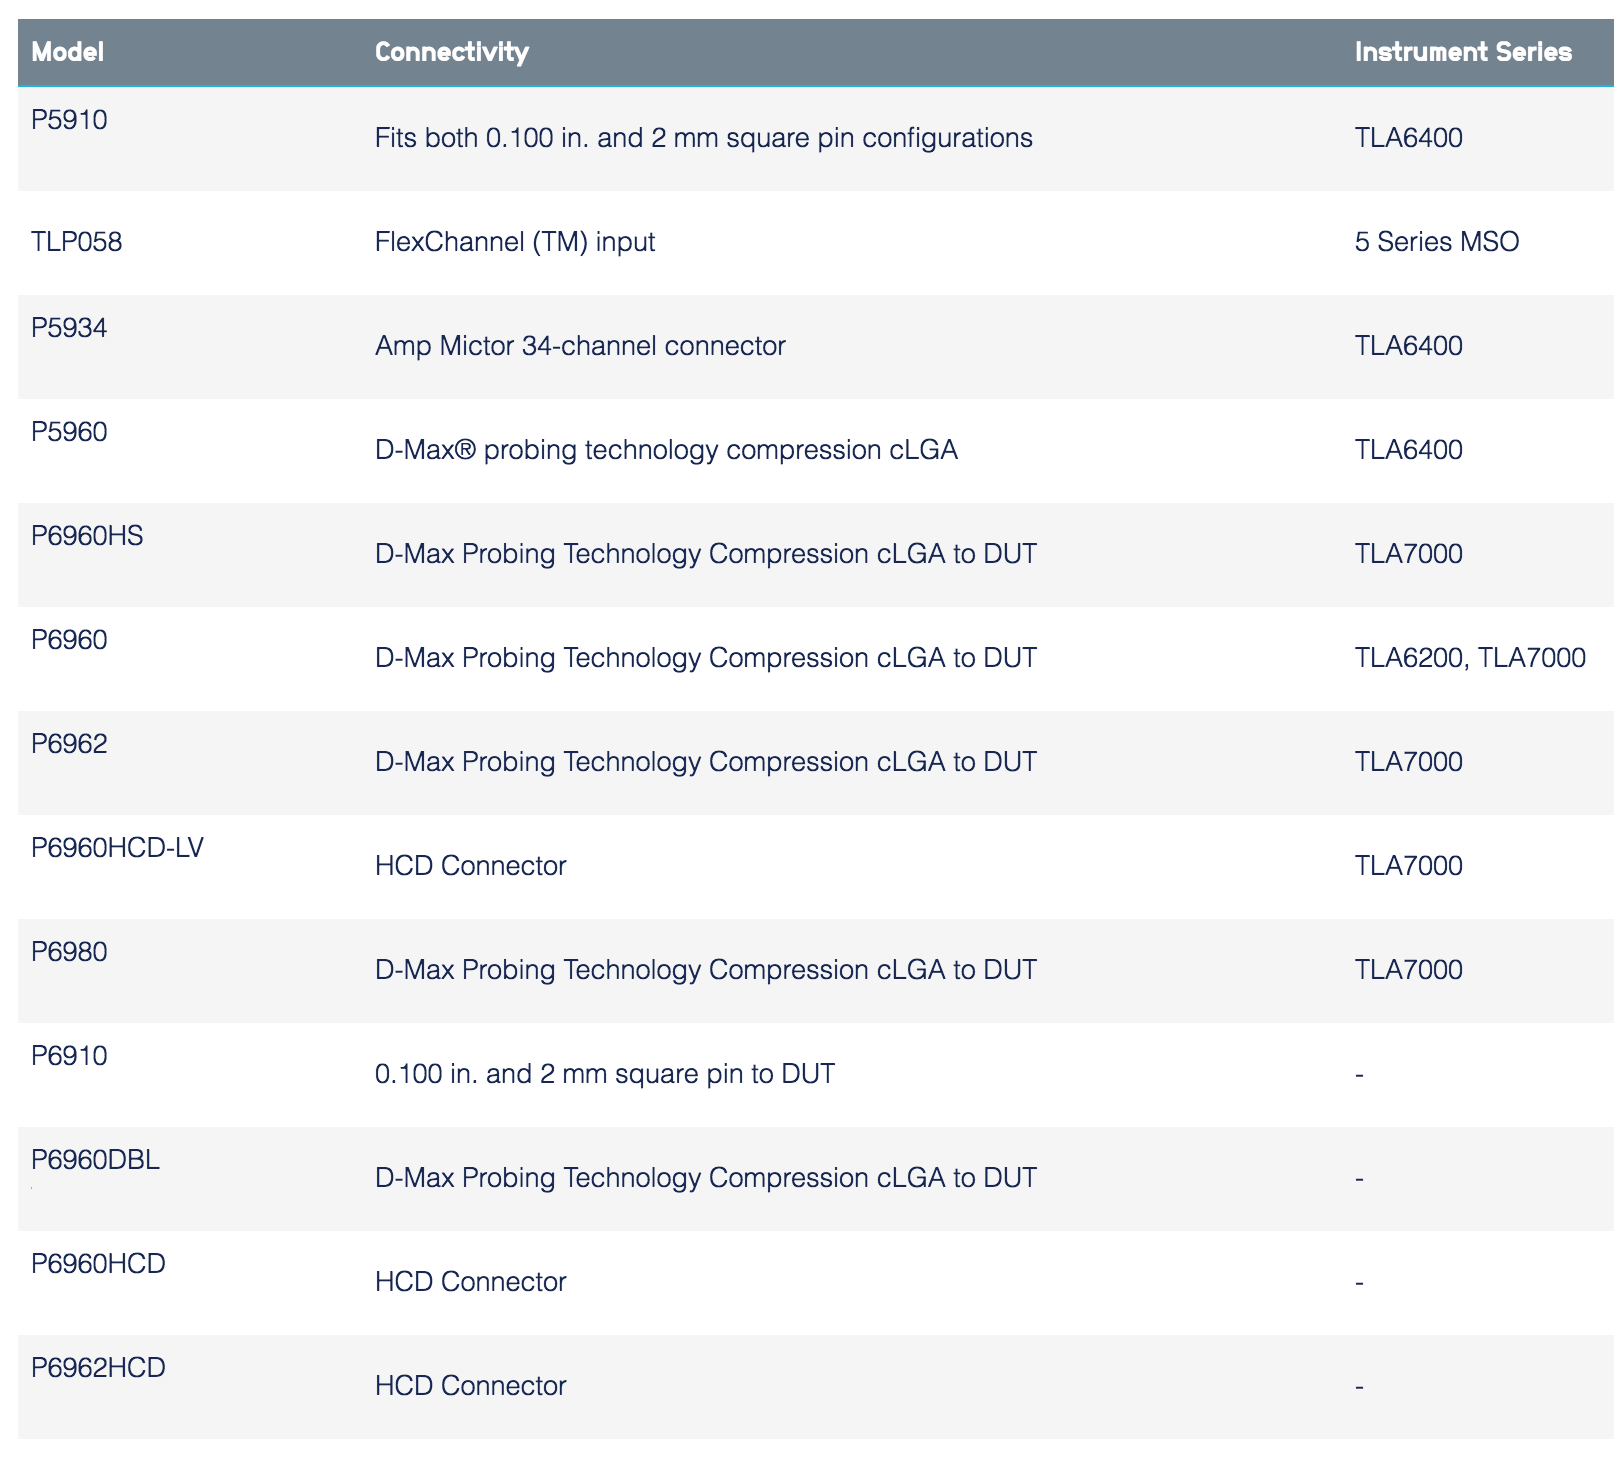Open the P5910 model entry
Screen dimensions: 1614x1478
(x=69, y=120)
